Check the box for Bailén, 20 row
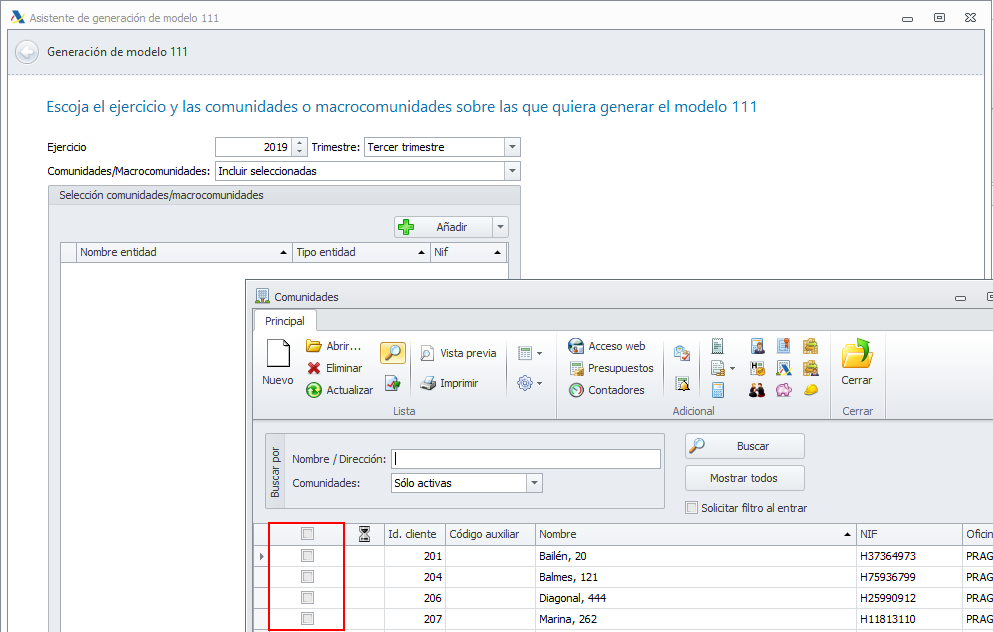The width and height of the screenshot is (993, 632). pos(308,556)
